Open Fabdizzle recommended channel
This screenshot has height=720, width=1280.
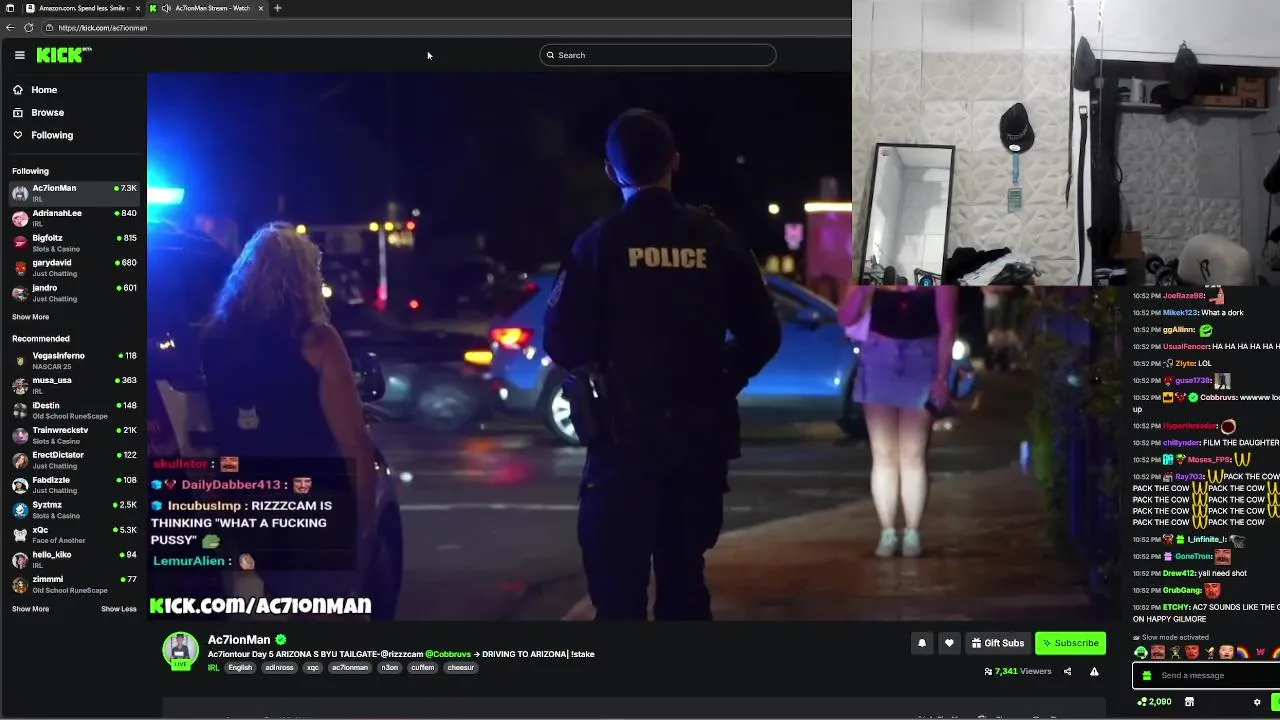[74, 485]
